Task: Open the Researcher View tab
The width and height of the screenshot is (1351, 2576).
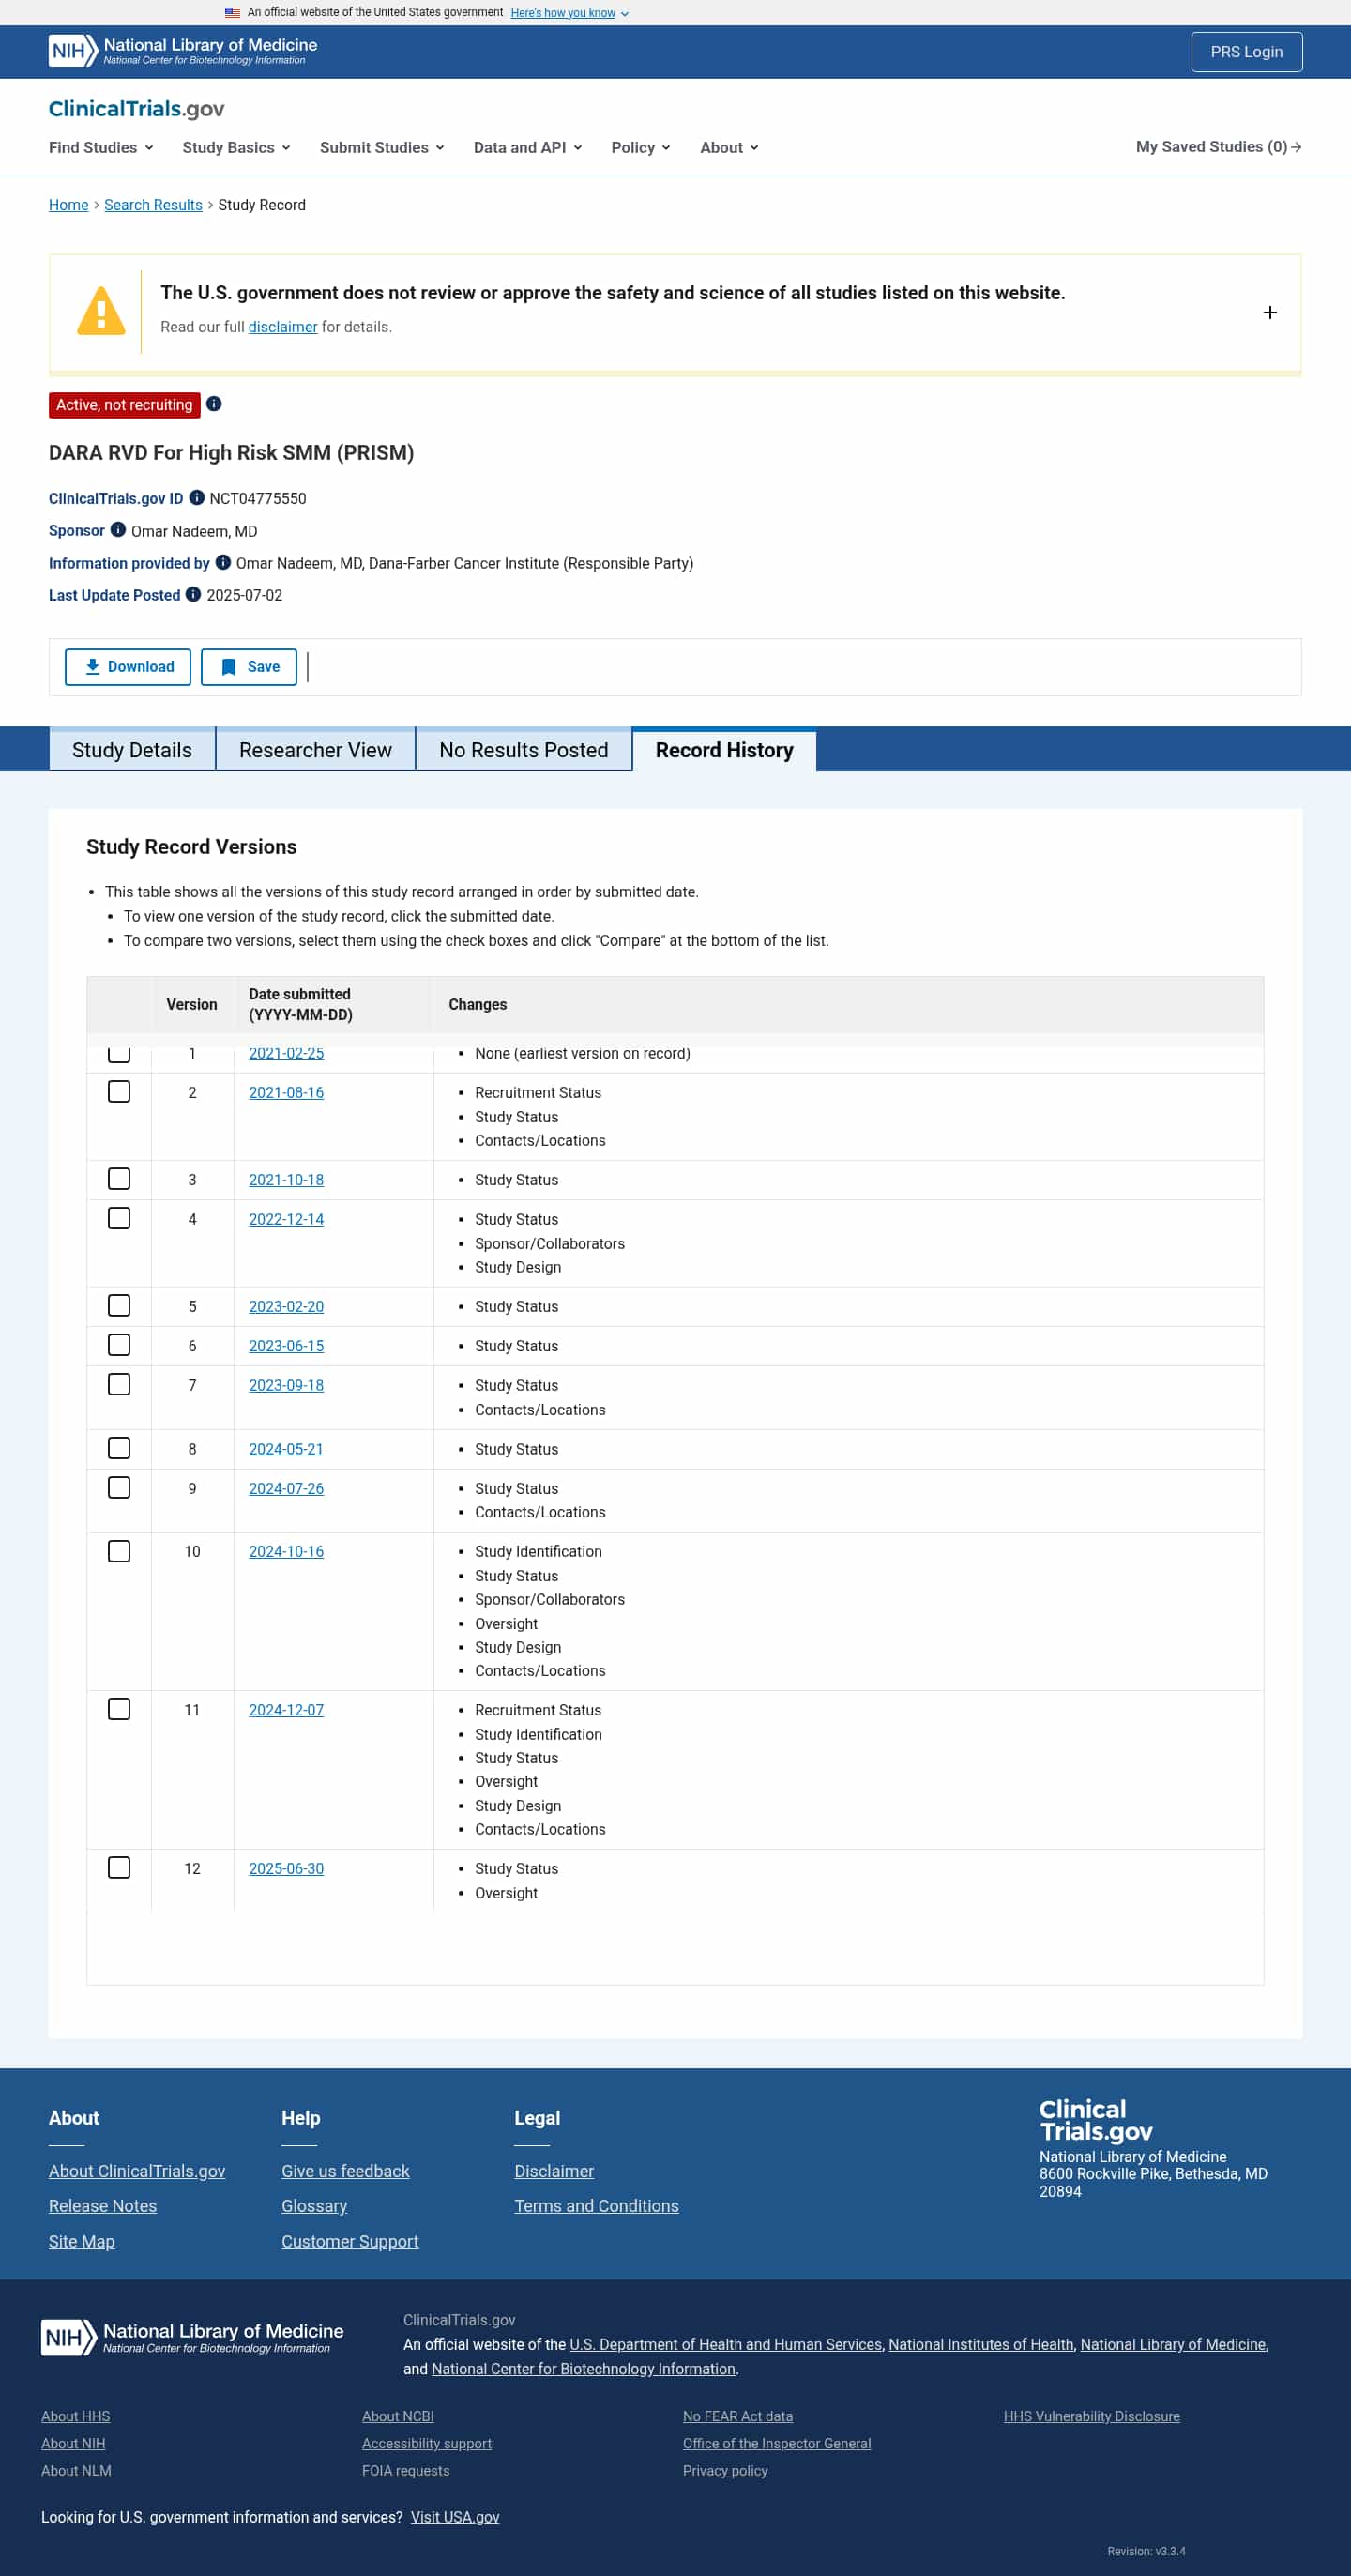Action: tap(316, 750)
